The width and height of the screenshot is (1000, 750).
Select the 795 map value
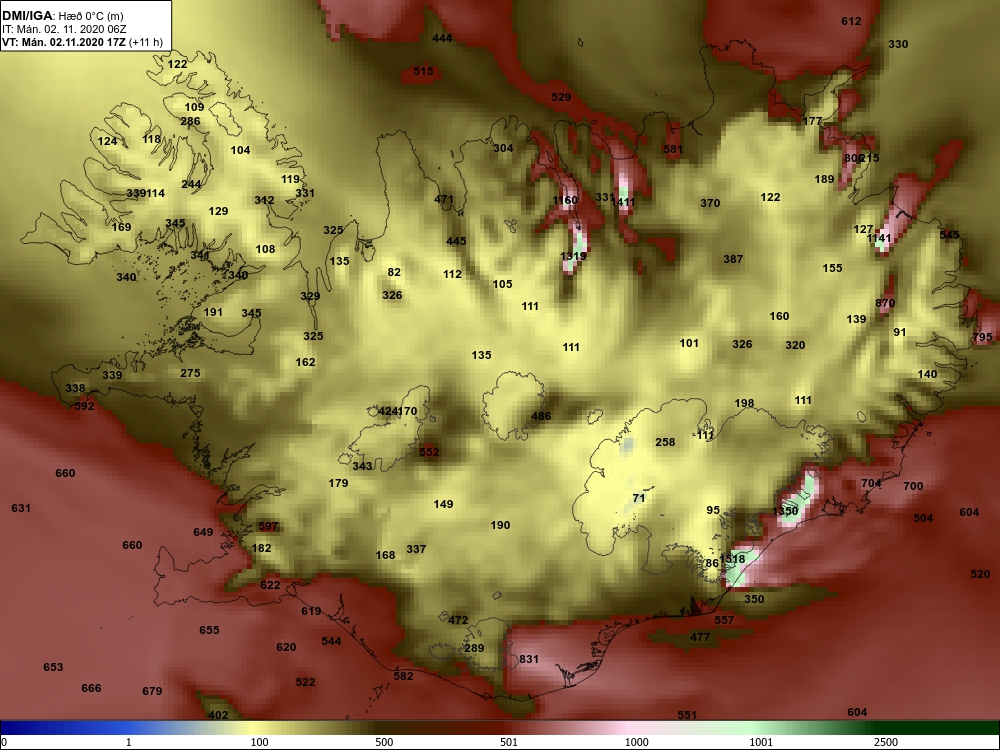pyautogui.click(x=982, y=337)
